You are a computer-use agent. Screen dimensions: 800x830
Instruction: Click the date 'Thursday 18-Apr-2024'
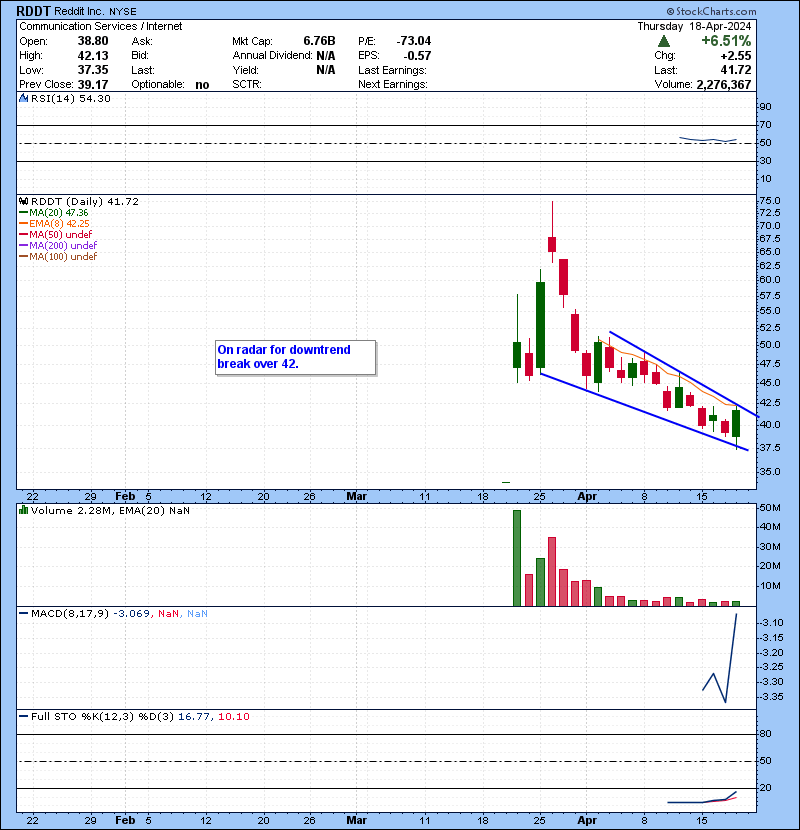[x=694, y=26]
